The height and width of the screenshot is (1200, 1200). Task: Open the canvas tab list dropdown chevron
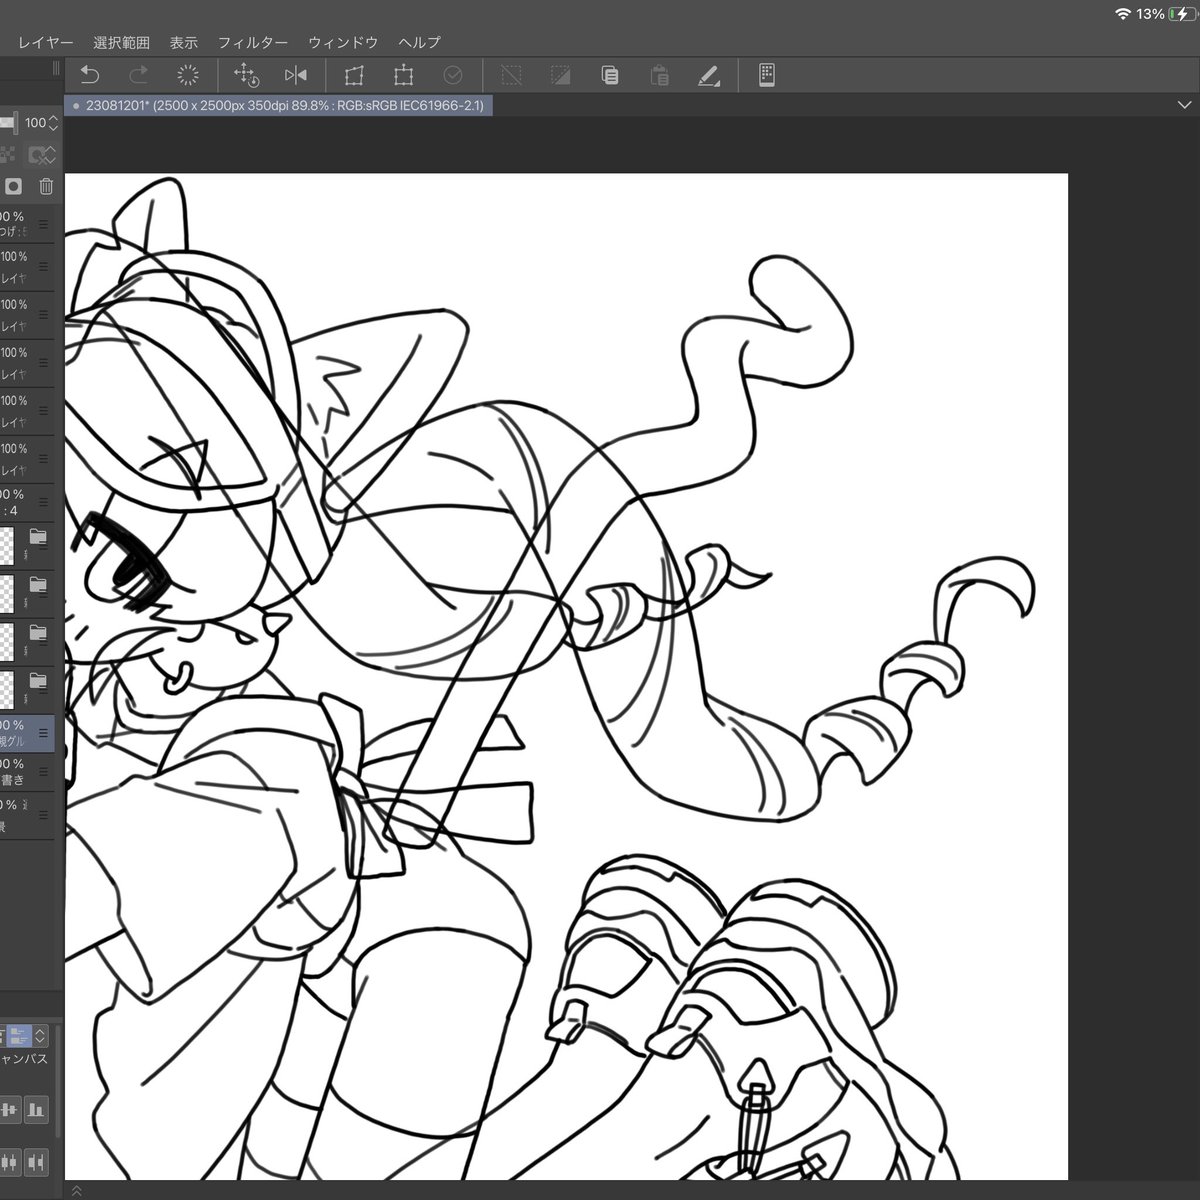[x=1184, y=105]
